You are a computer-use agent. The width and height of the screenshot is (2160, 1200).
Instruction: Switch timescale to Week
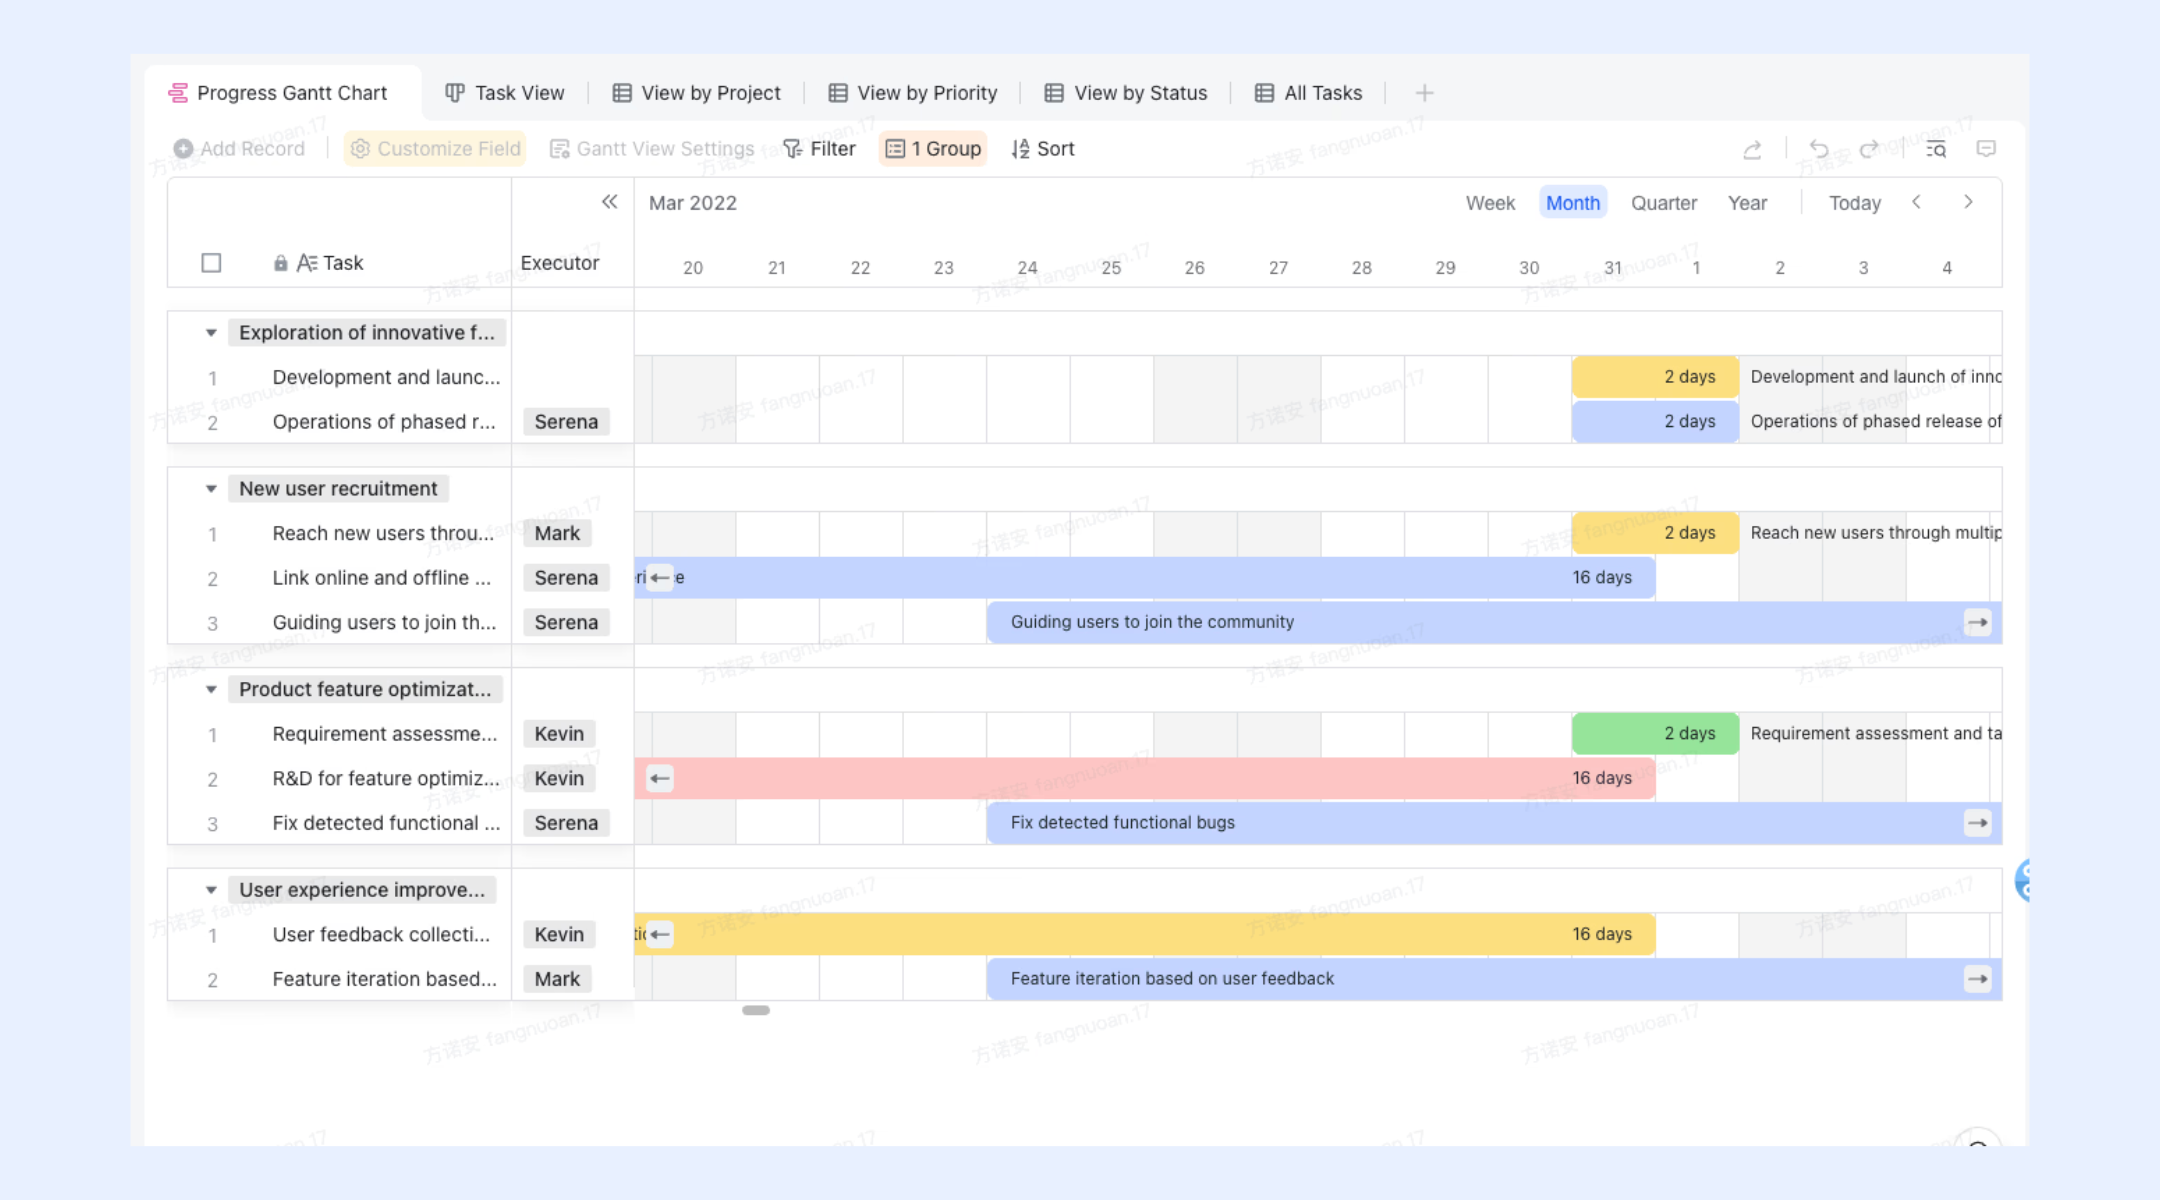pyautogui.click(x=1490, y=203)
